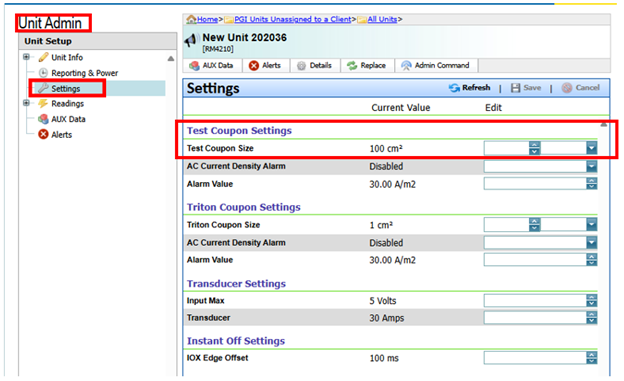Adjust the Input Max spinner
This screenshot has width=624, height=381.
click(592, 301)
